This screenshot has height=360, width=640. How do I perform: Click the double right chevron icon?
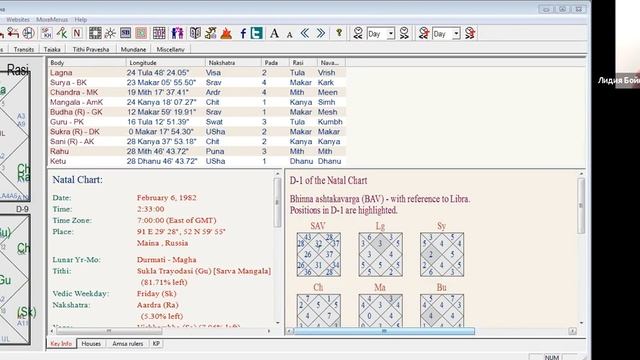[x=321, y=33]
